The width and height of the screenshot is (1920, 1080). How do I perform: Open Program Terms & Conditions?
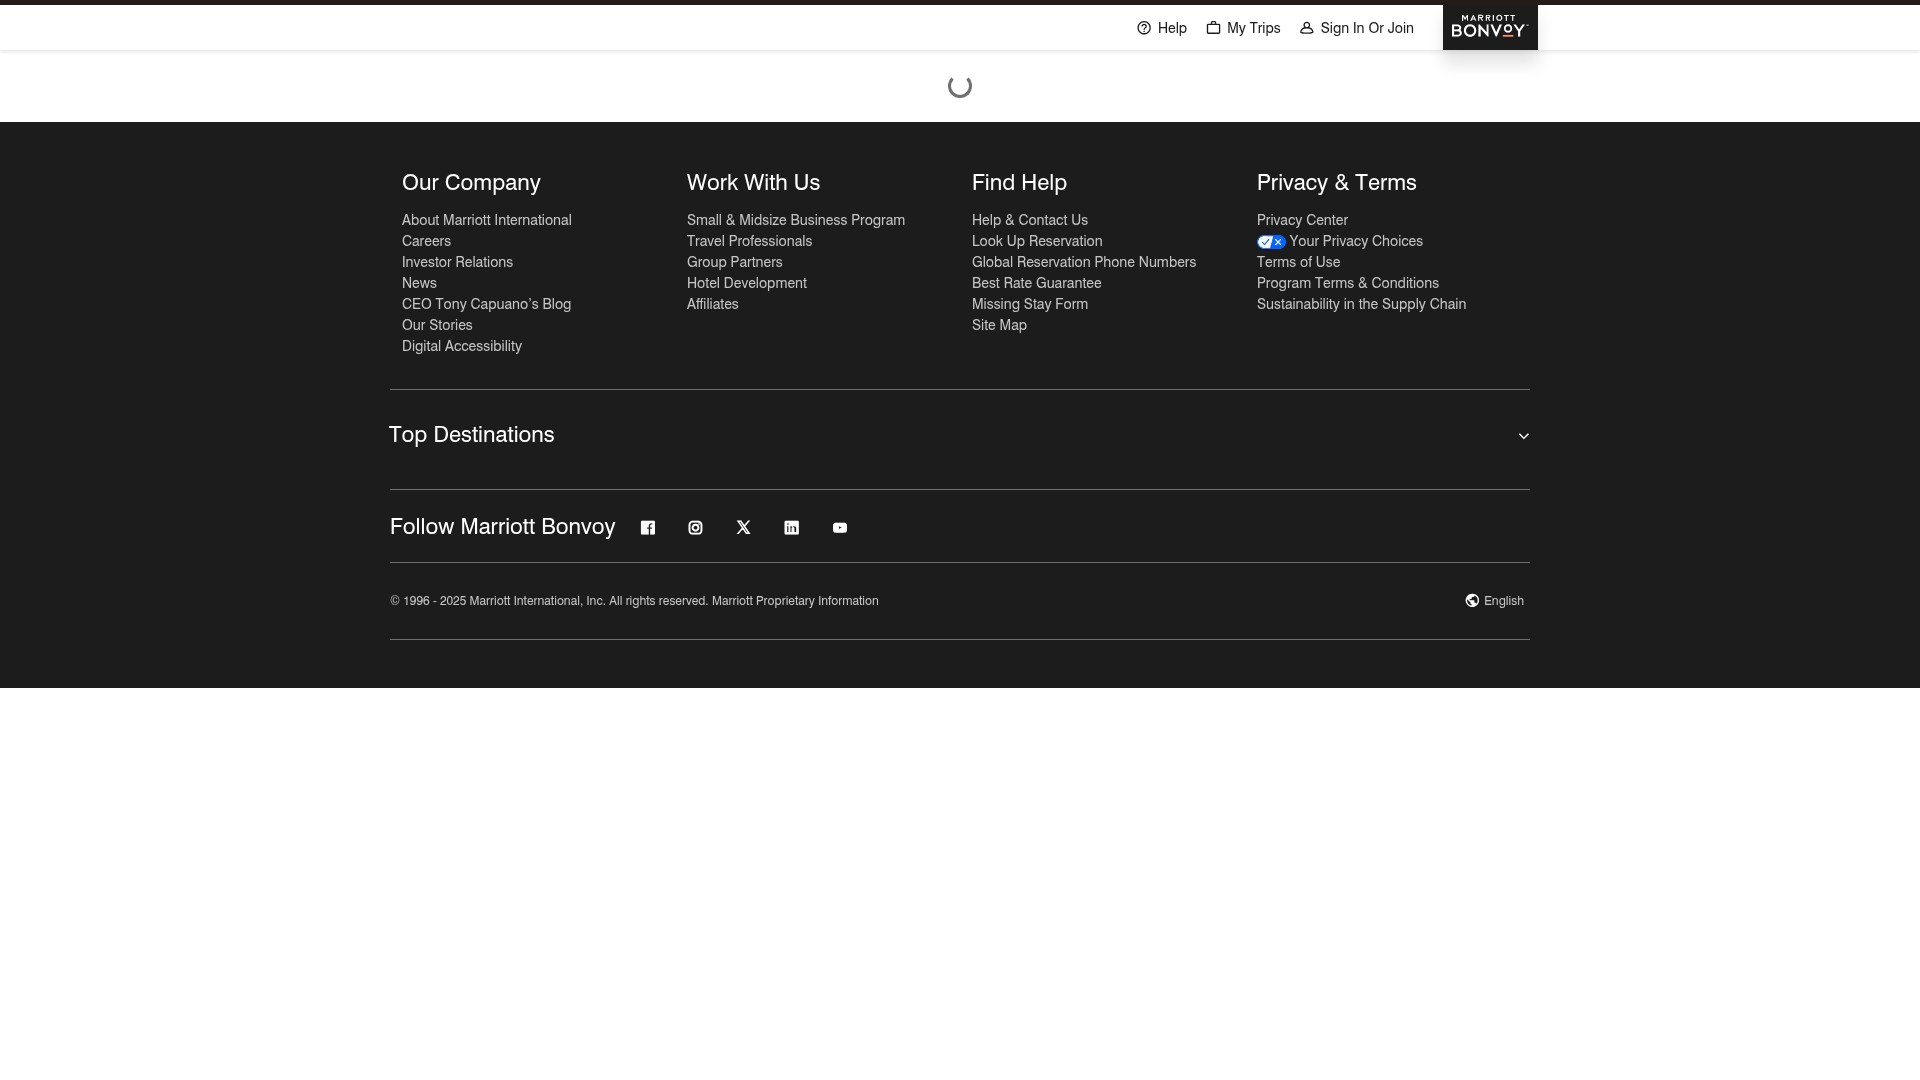click(x=1348, y=283)
